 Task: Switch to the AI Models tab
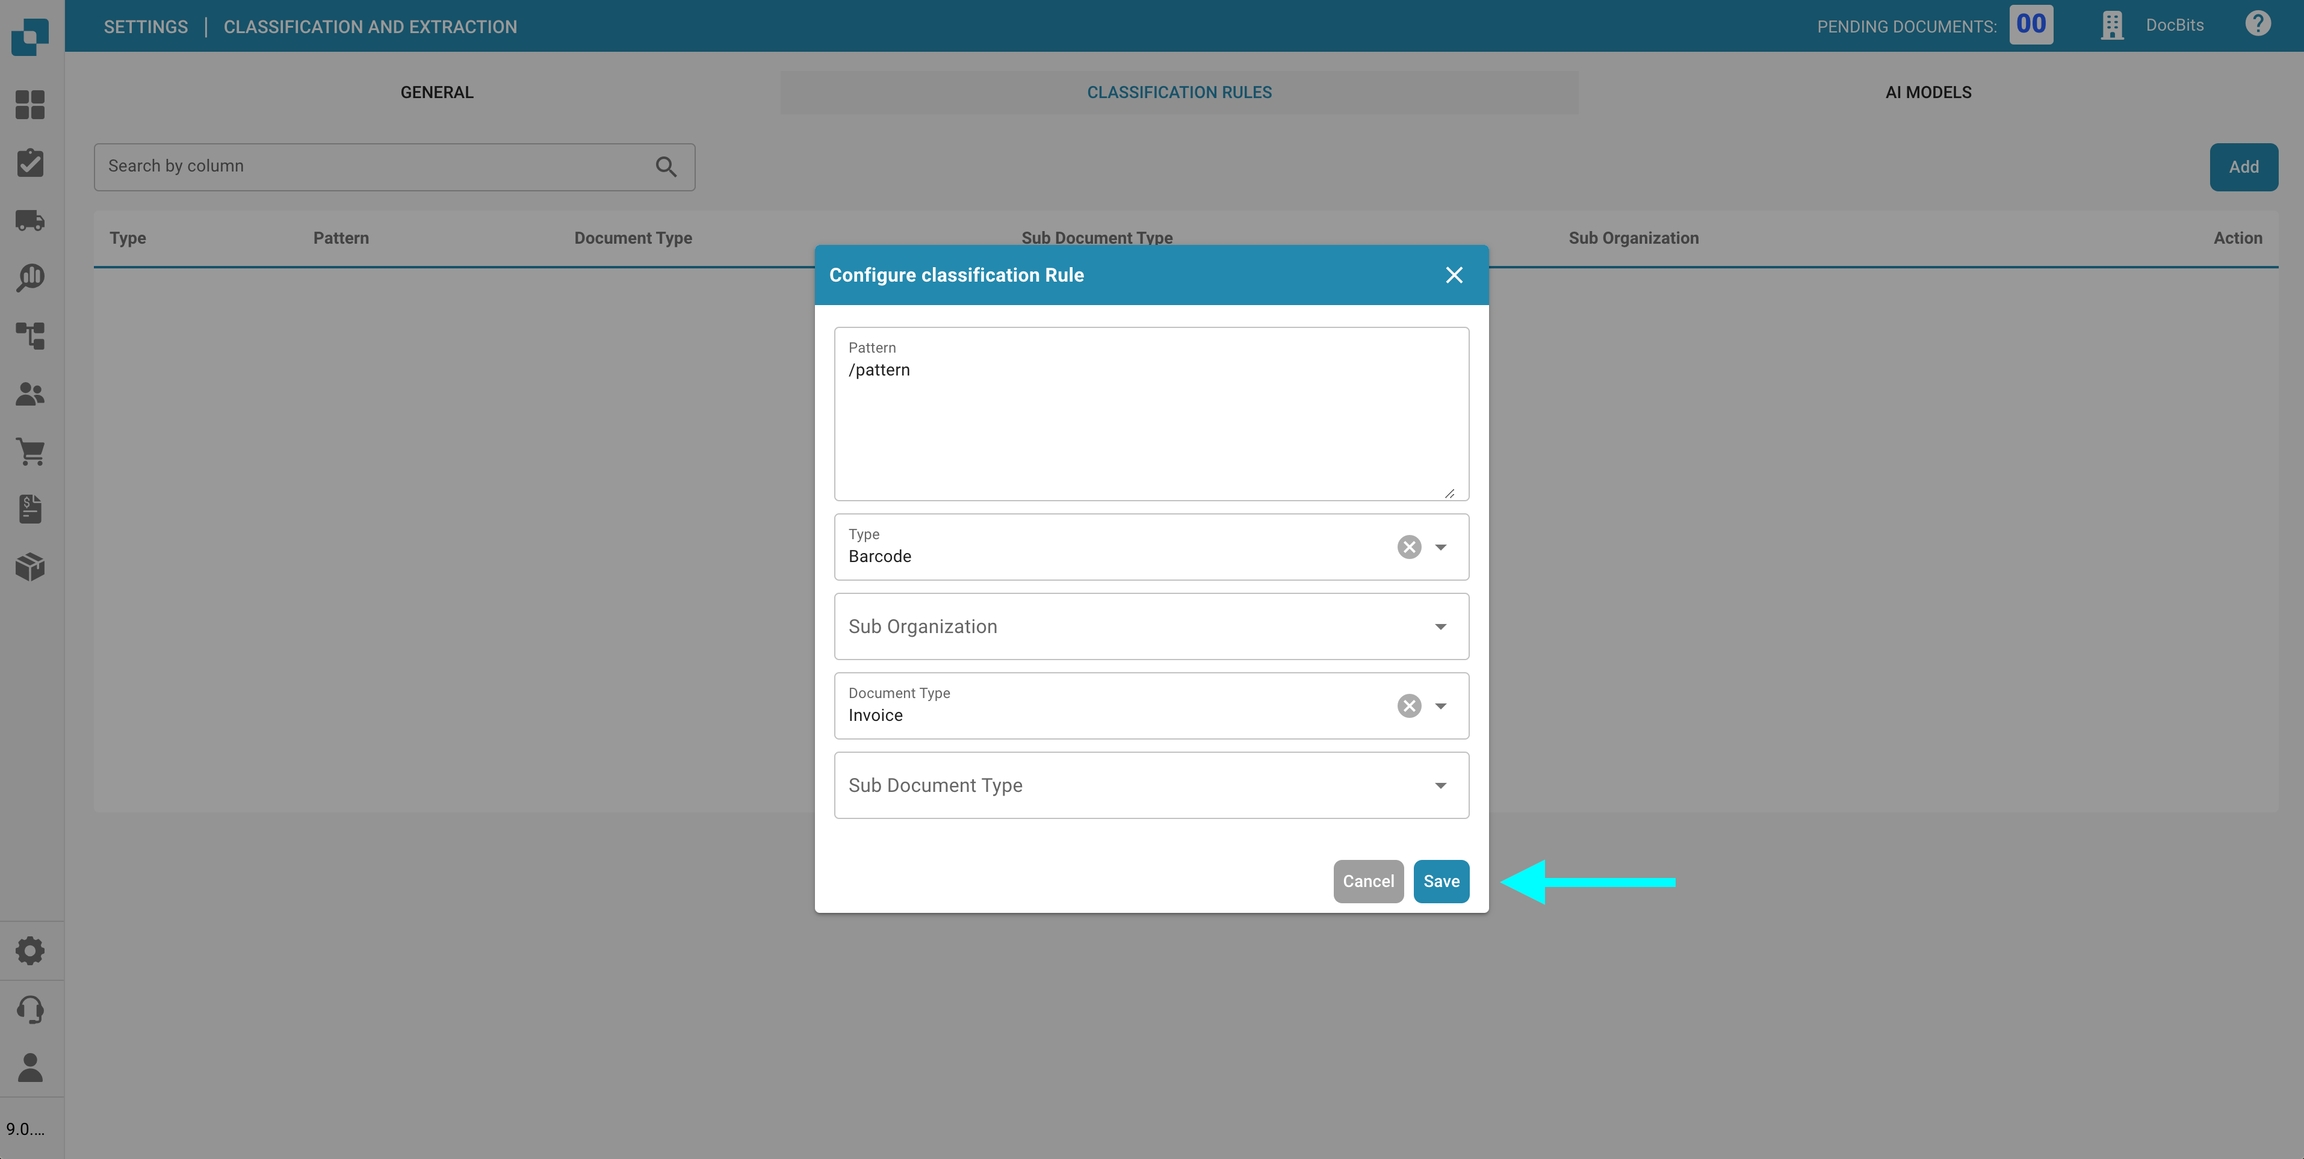[x=1928, y=92]
